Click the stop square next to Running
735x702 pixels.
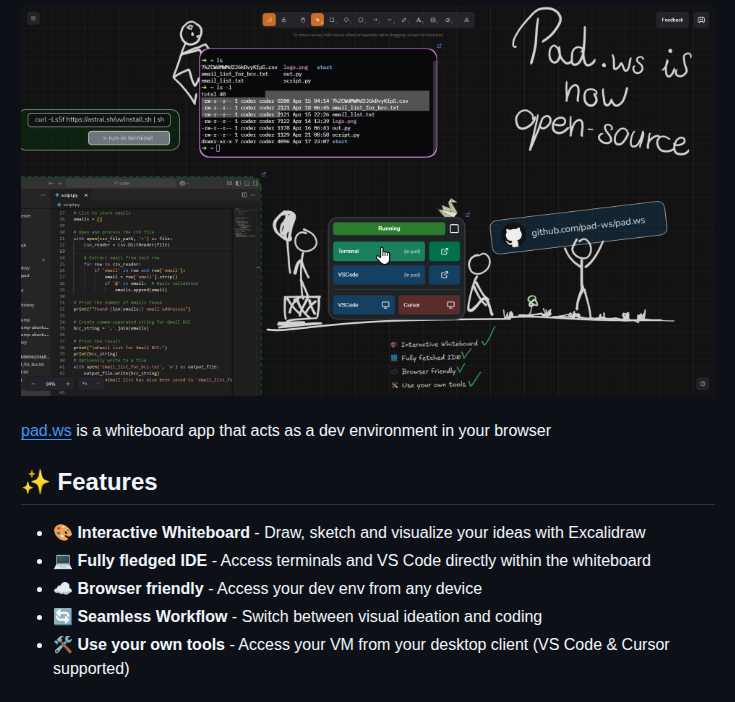(x=454, y=228)
